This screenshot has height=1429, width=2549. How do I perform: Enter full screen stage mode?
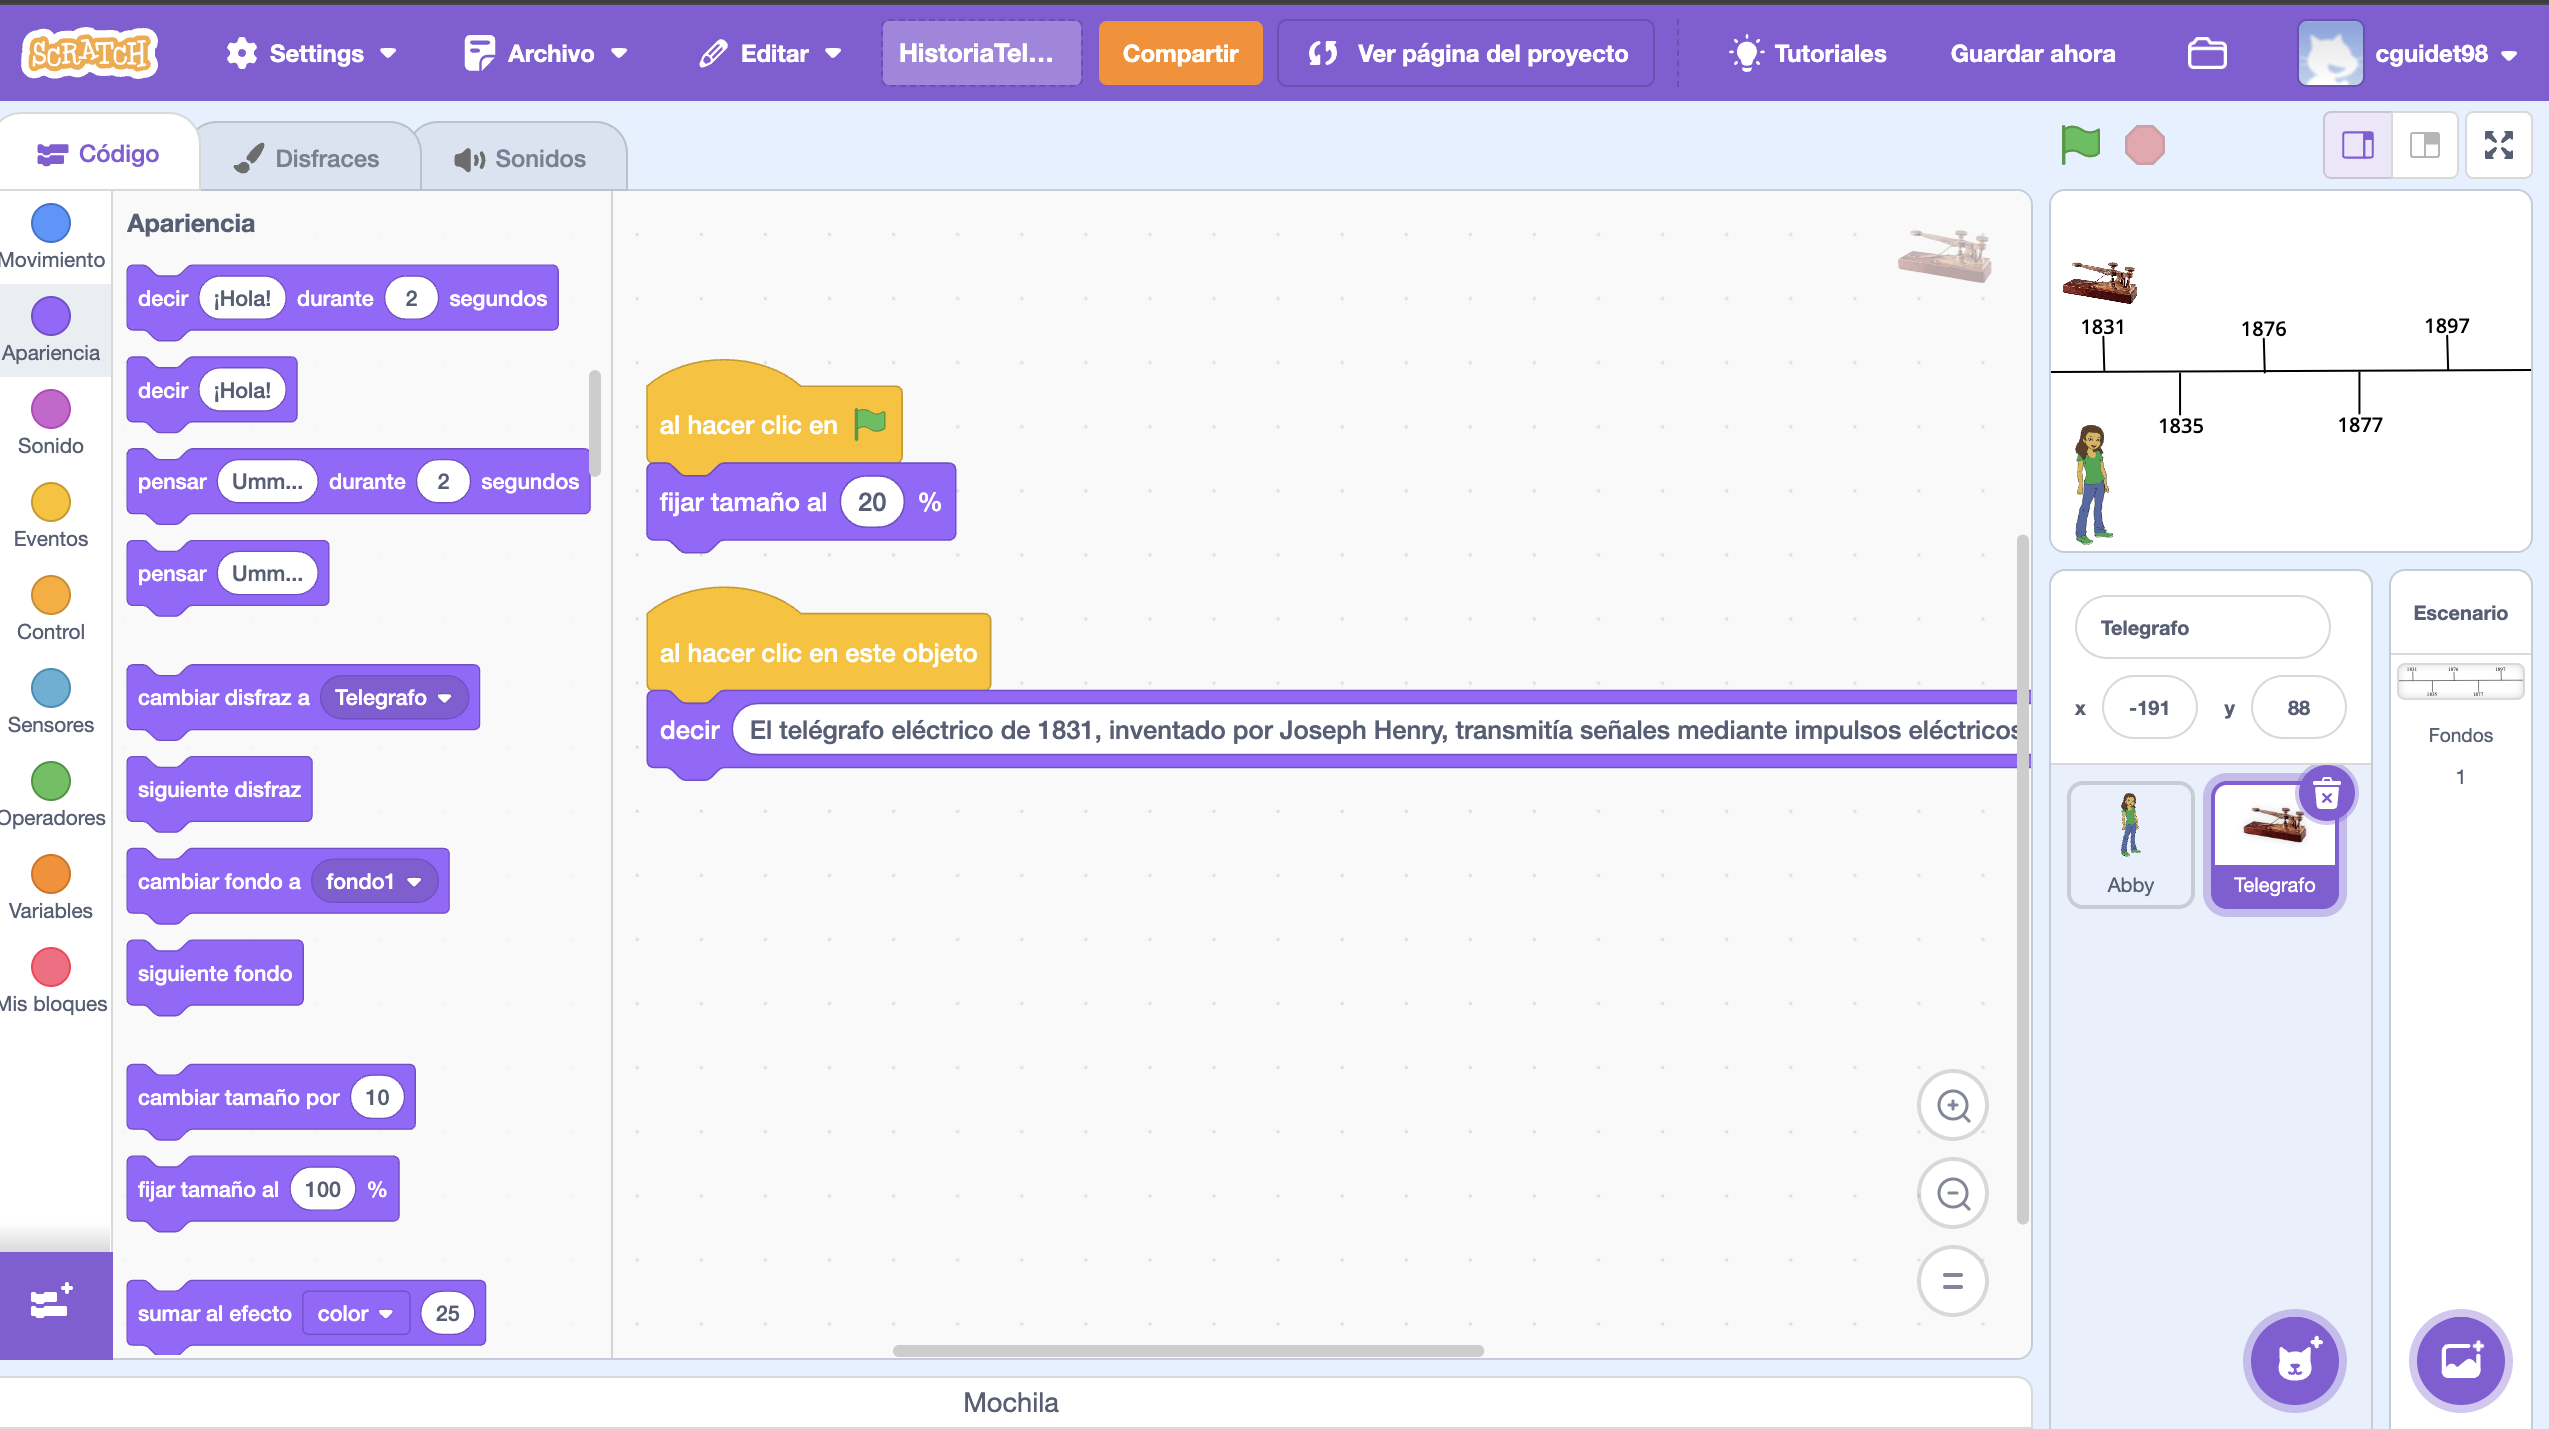2498,145
